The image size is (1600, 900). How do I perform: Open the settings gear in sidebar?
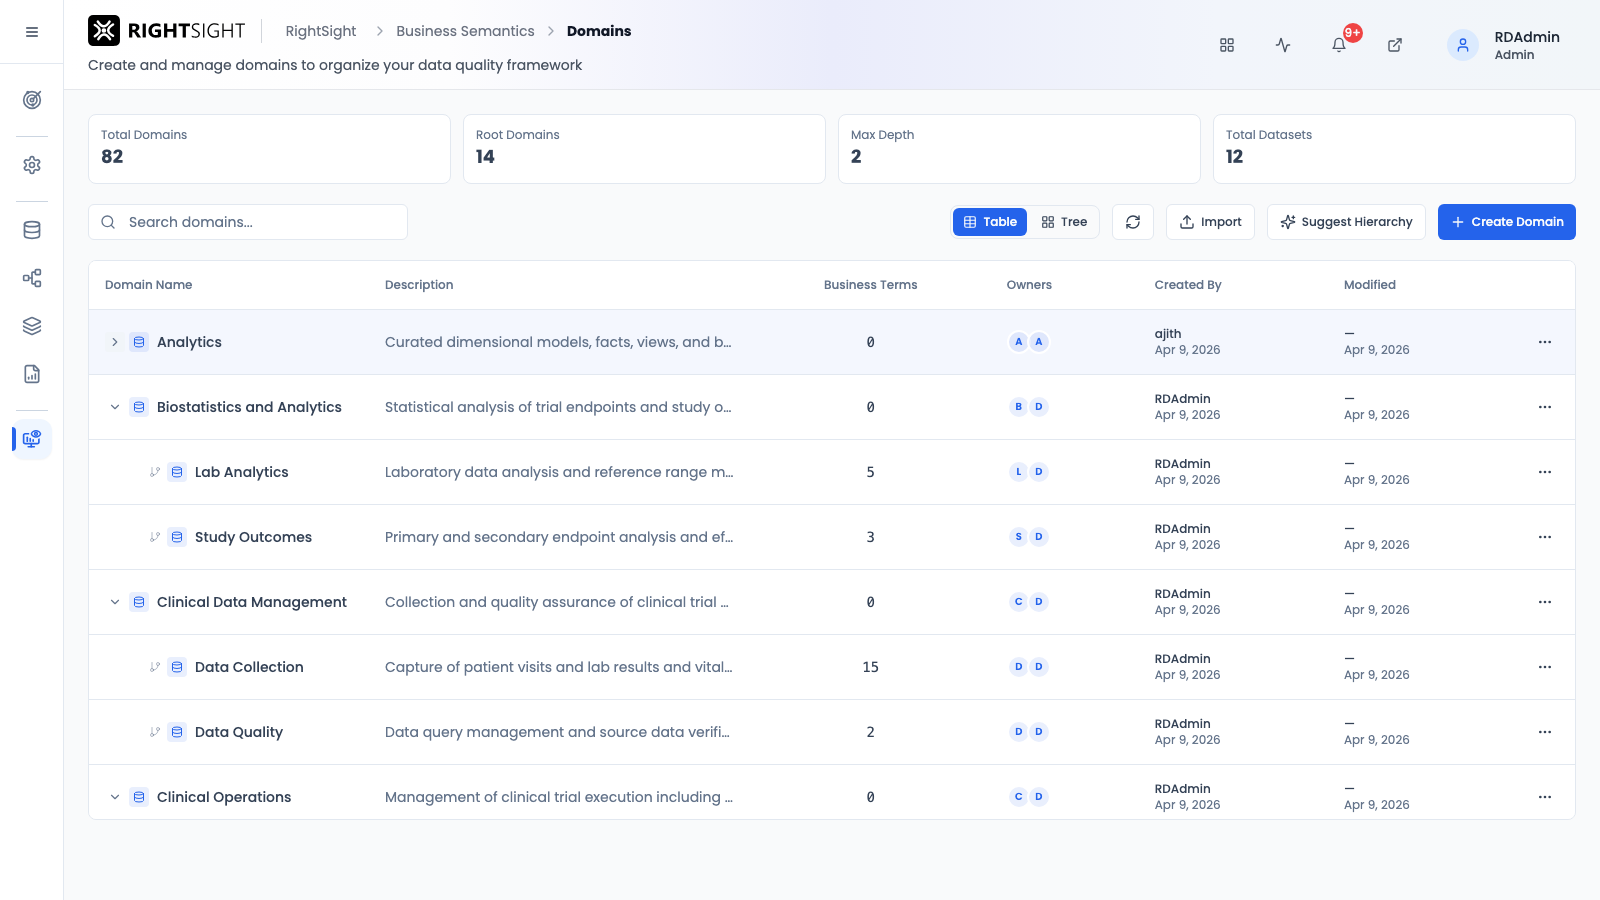click(x=32, y=165)
